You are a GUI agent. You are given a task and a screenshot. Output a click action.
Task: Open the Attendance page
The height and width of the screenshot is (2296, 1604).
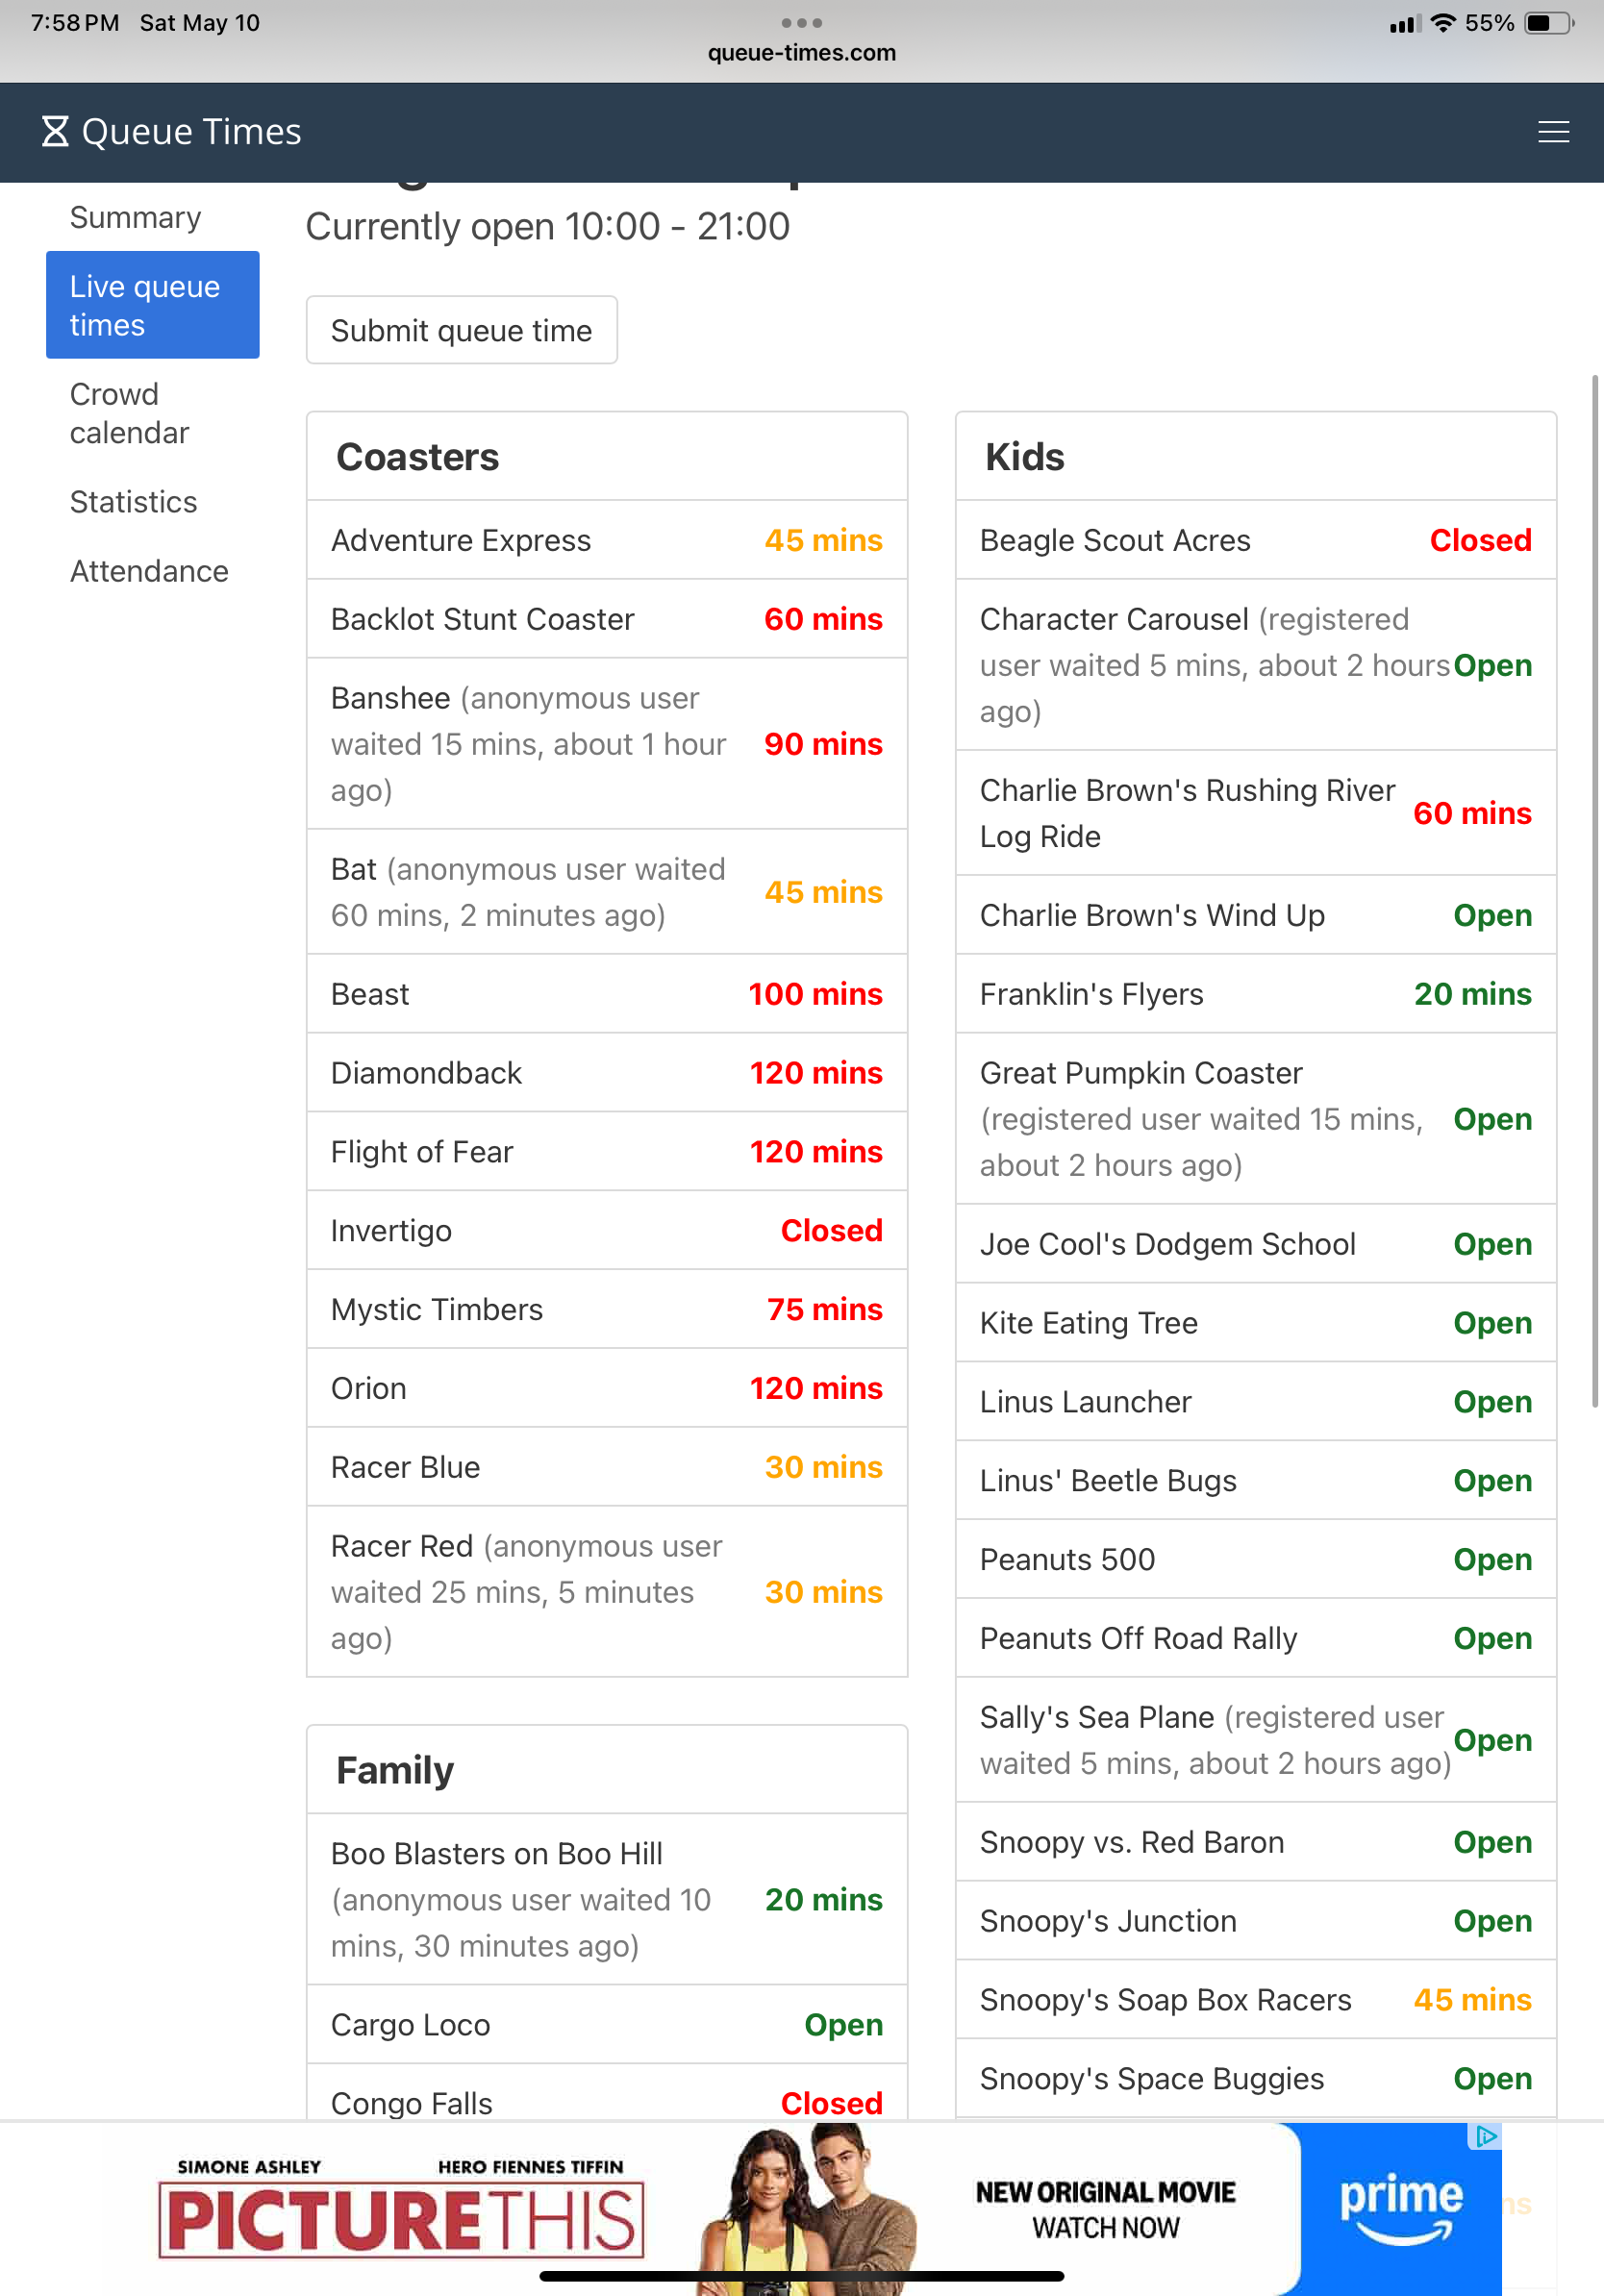coord(149,570)
